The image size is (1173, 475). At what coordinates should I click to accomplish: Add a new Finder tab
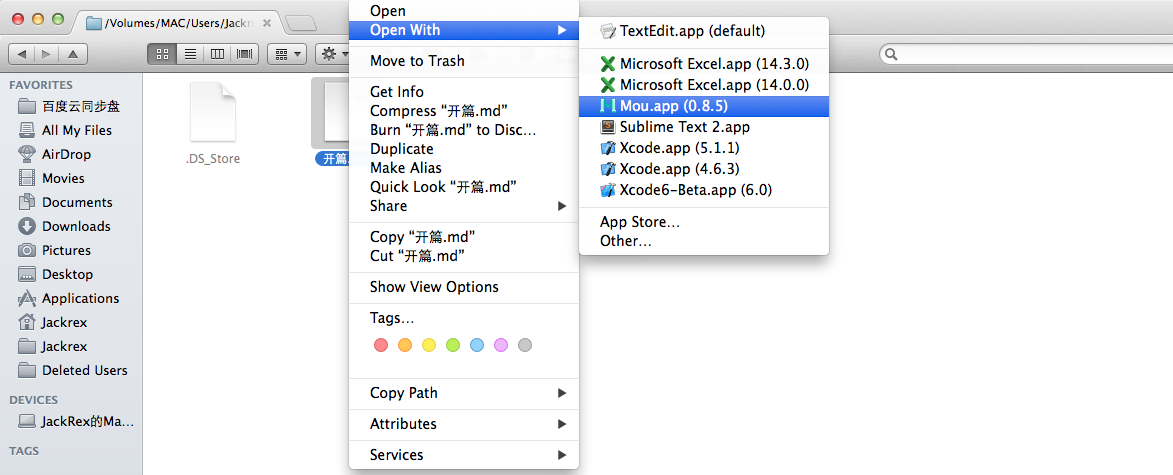point(300,23)
